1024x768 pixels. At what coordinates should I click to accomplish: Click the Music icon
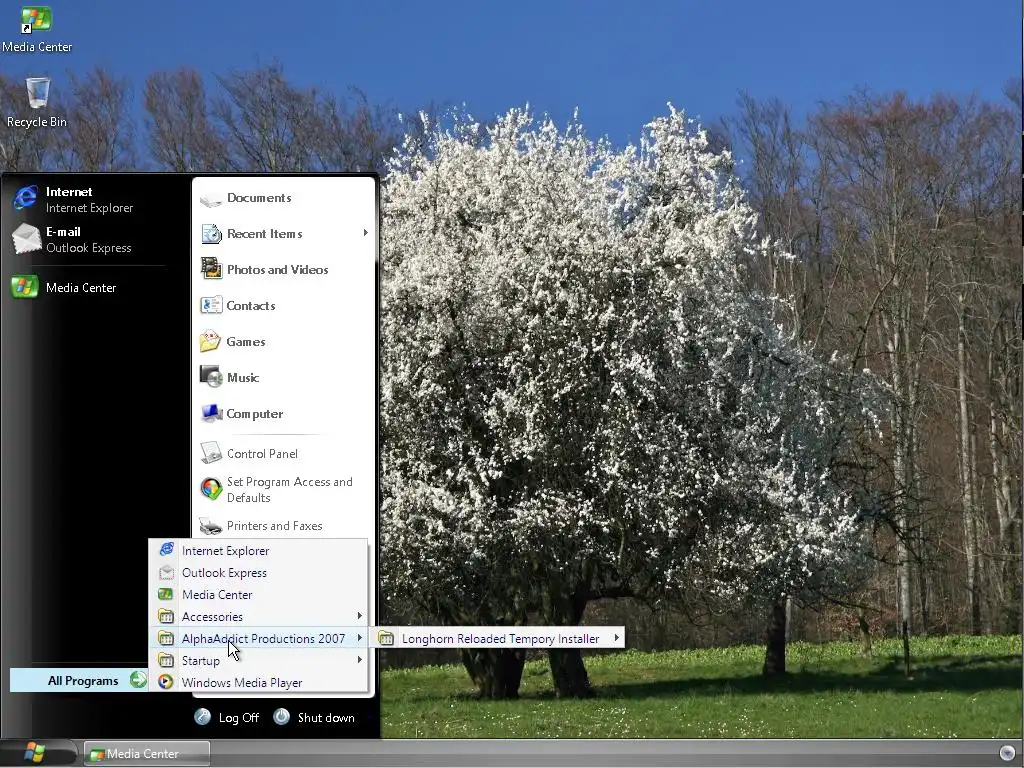tap(211, 377)
